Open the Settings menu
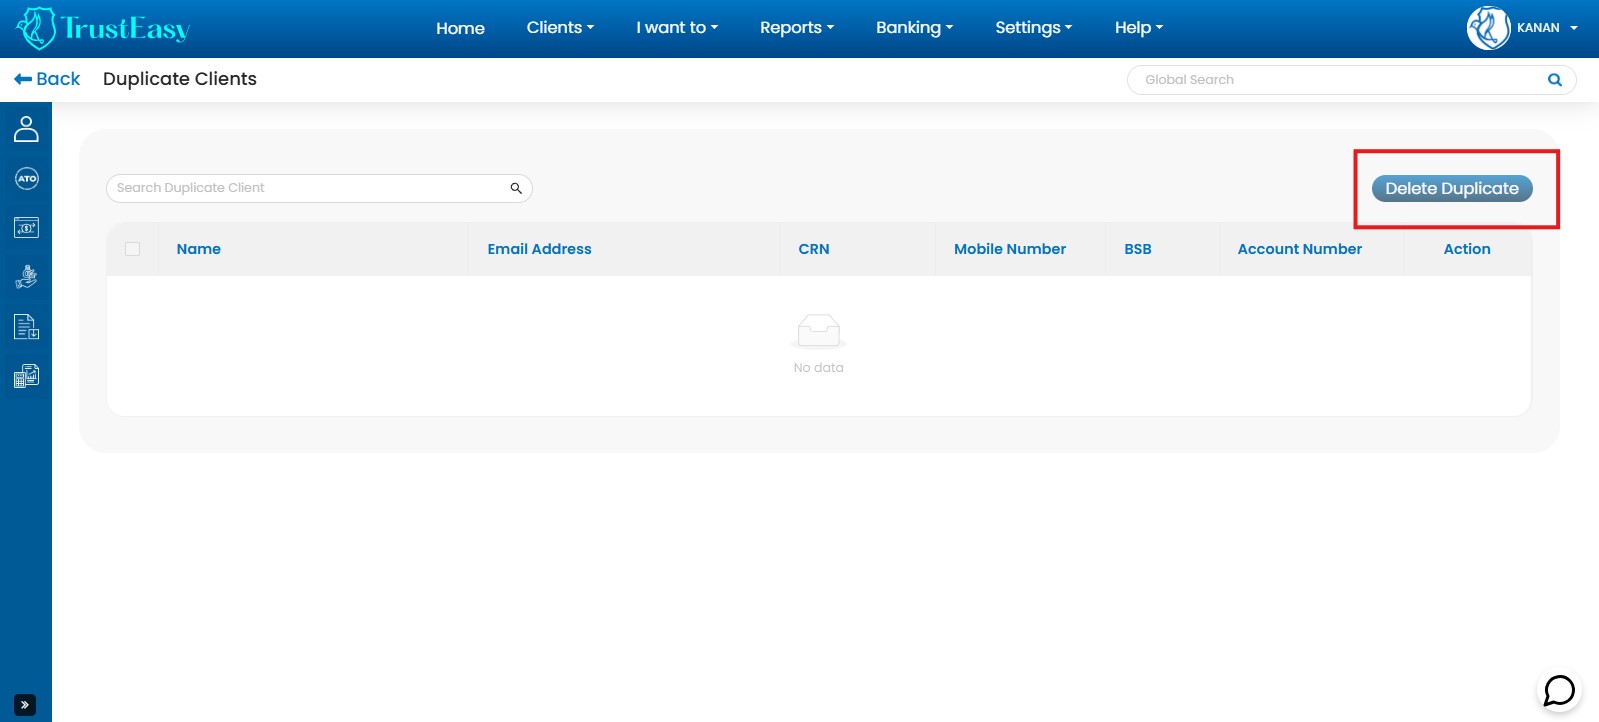Image resolution: width=1599 pixels, height=722 pixels. point(1033,28)
